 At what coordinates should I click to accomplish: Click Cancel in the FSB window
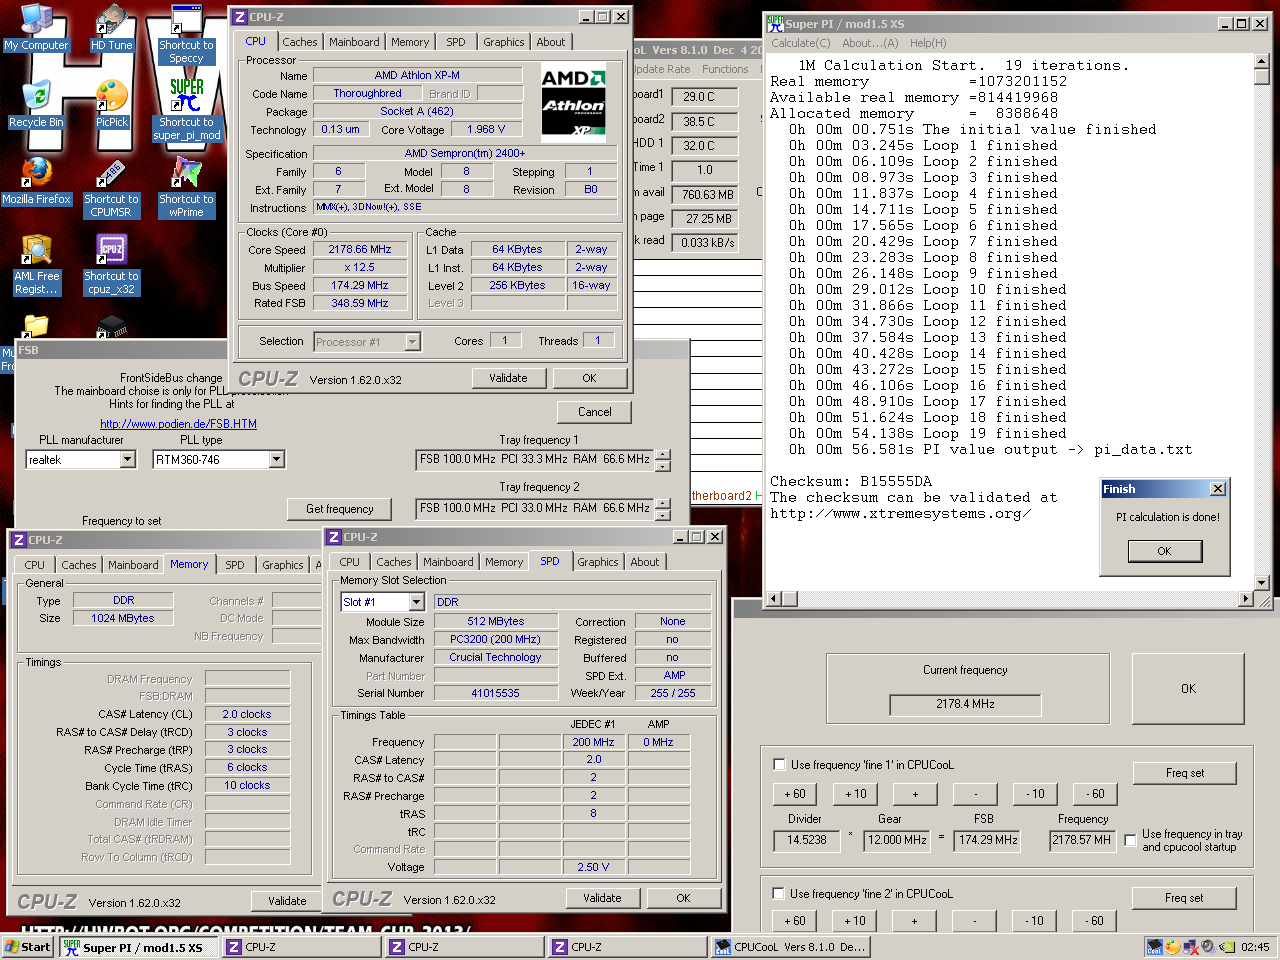(595, 412)
